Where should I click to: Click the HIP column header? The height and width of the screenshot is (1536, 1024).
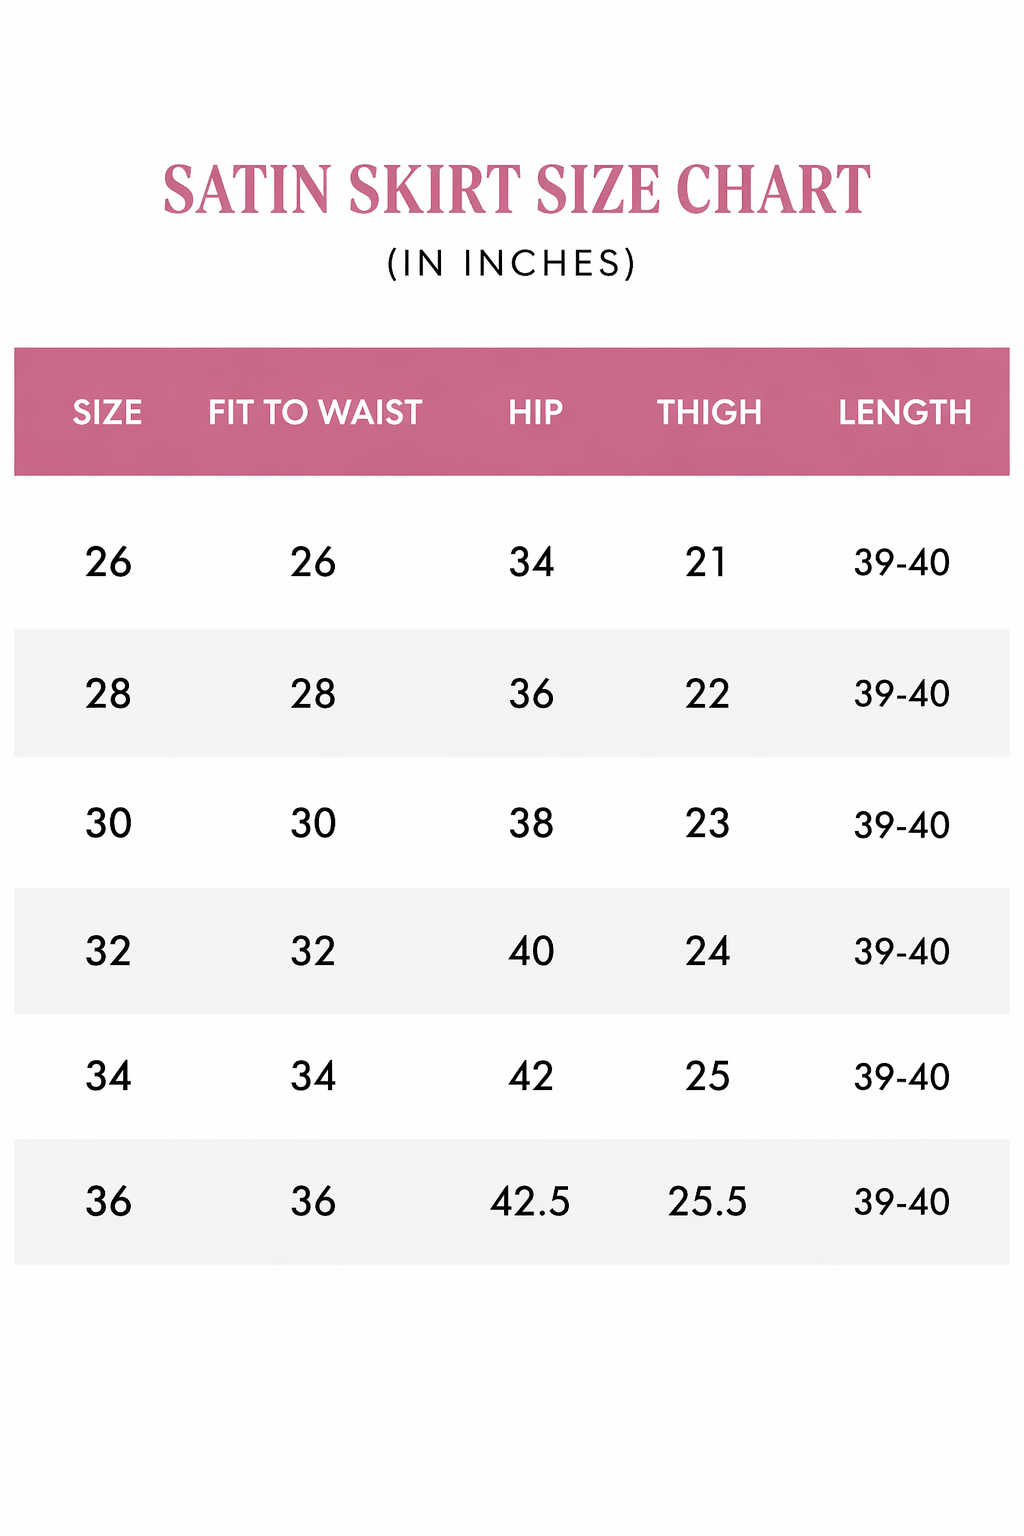coord(535,412)
